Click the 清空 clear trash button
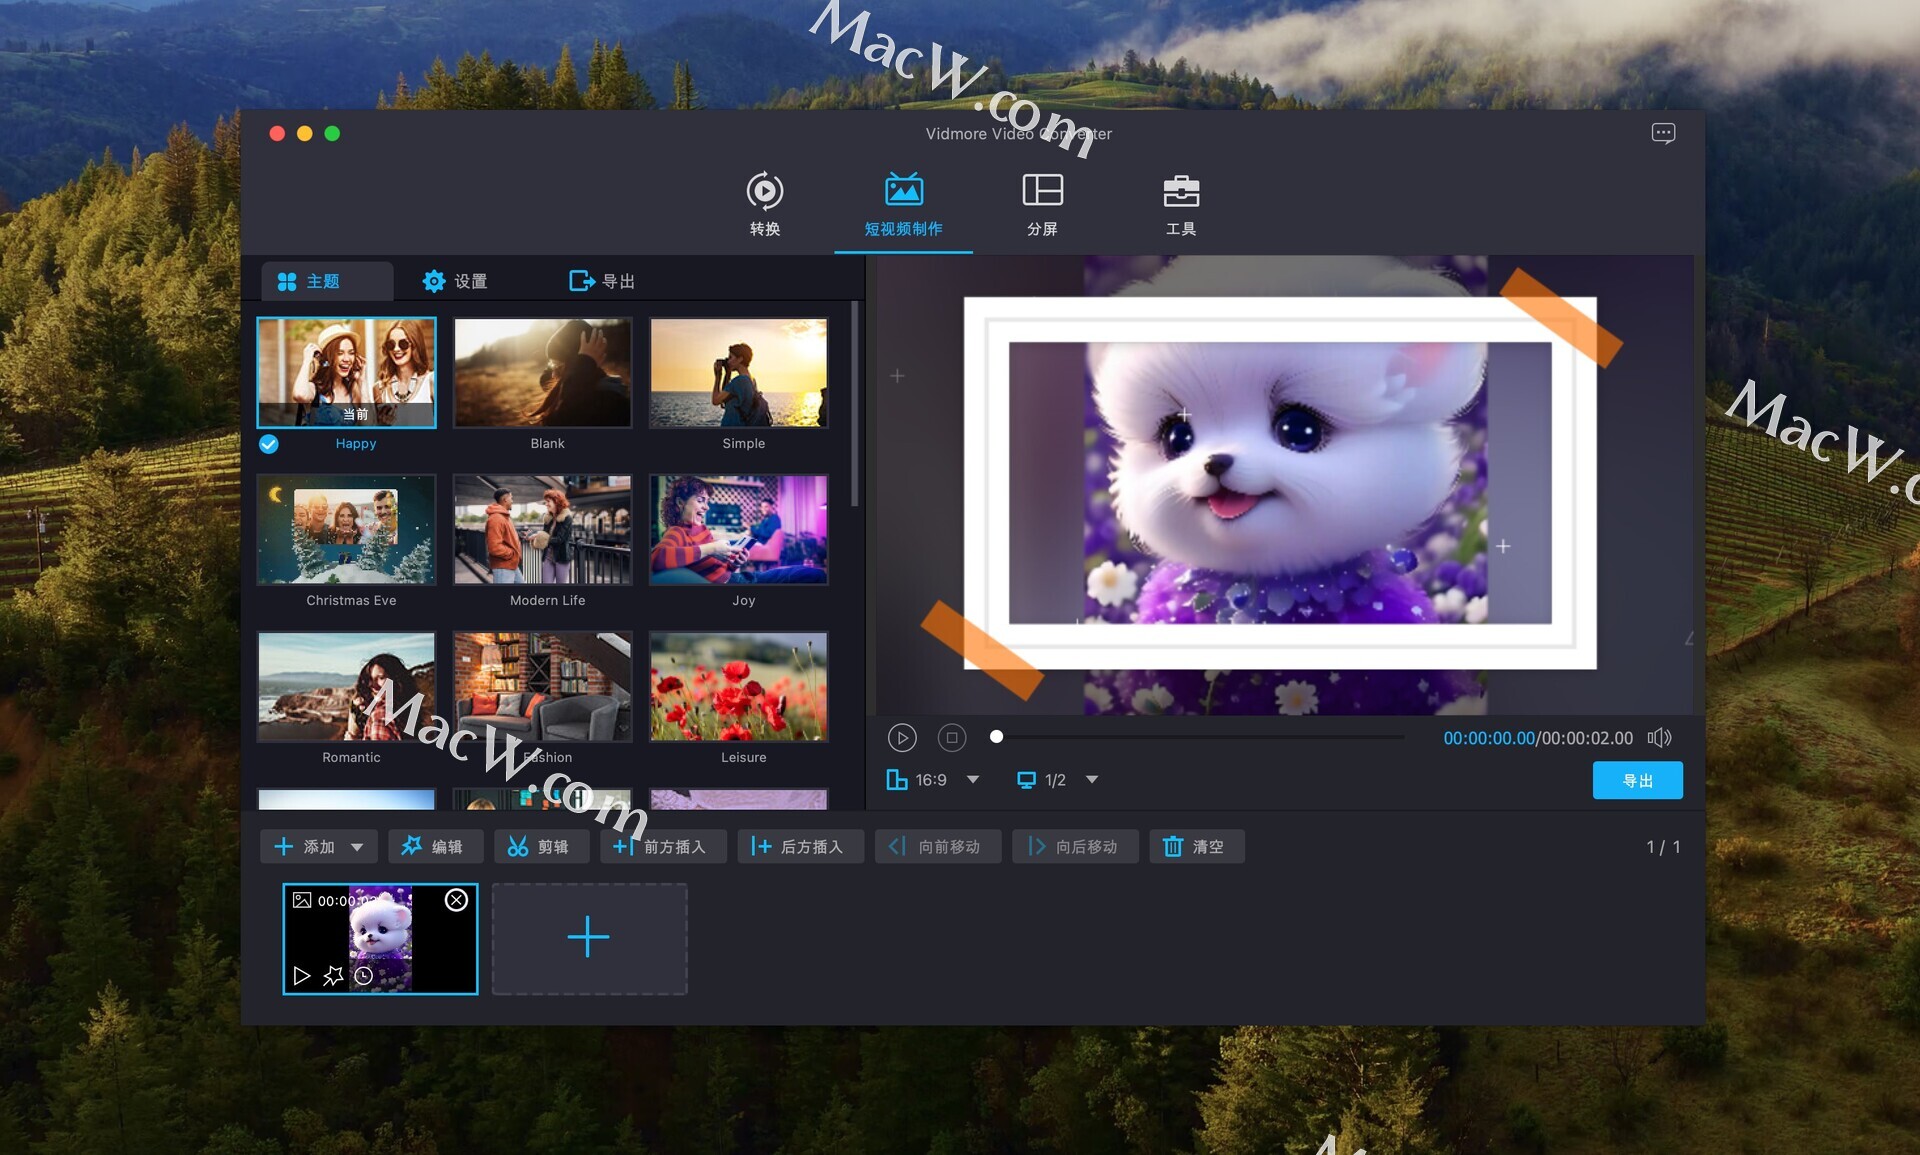1920x1155 pixels. click(x=1196, y=847)
